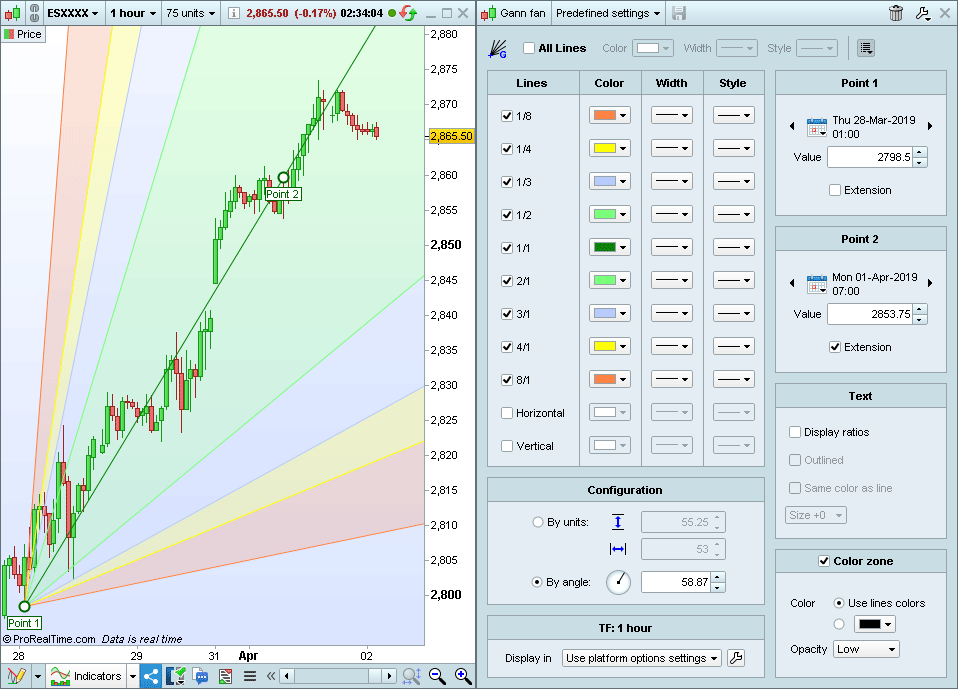Click the trash icon to delete Gann fan
The image size is (958, 689).
coord(895,13)
